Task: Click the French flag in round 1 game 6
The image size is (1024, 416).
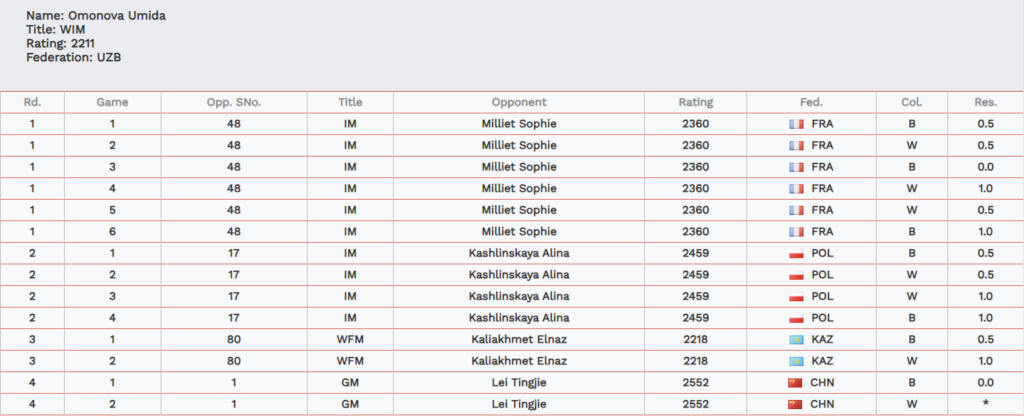Action: [796, 232]
